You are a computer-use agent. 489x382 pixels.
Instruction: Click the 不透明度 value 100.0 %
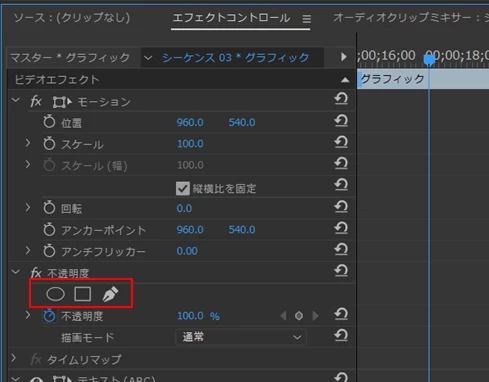click(198, 316)
